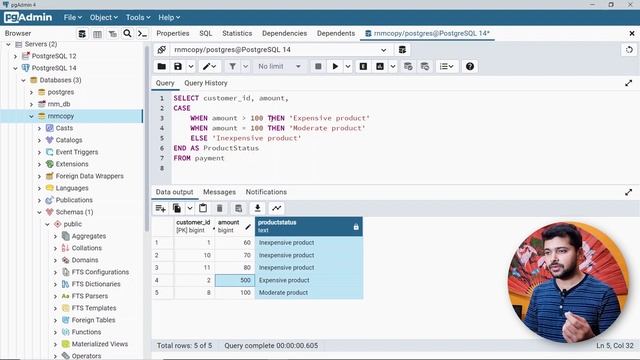Click the copy rows icon in results toolbar
The height and width of the screenshot is (360, 640).
[x=177, y=208]
